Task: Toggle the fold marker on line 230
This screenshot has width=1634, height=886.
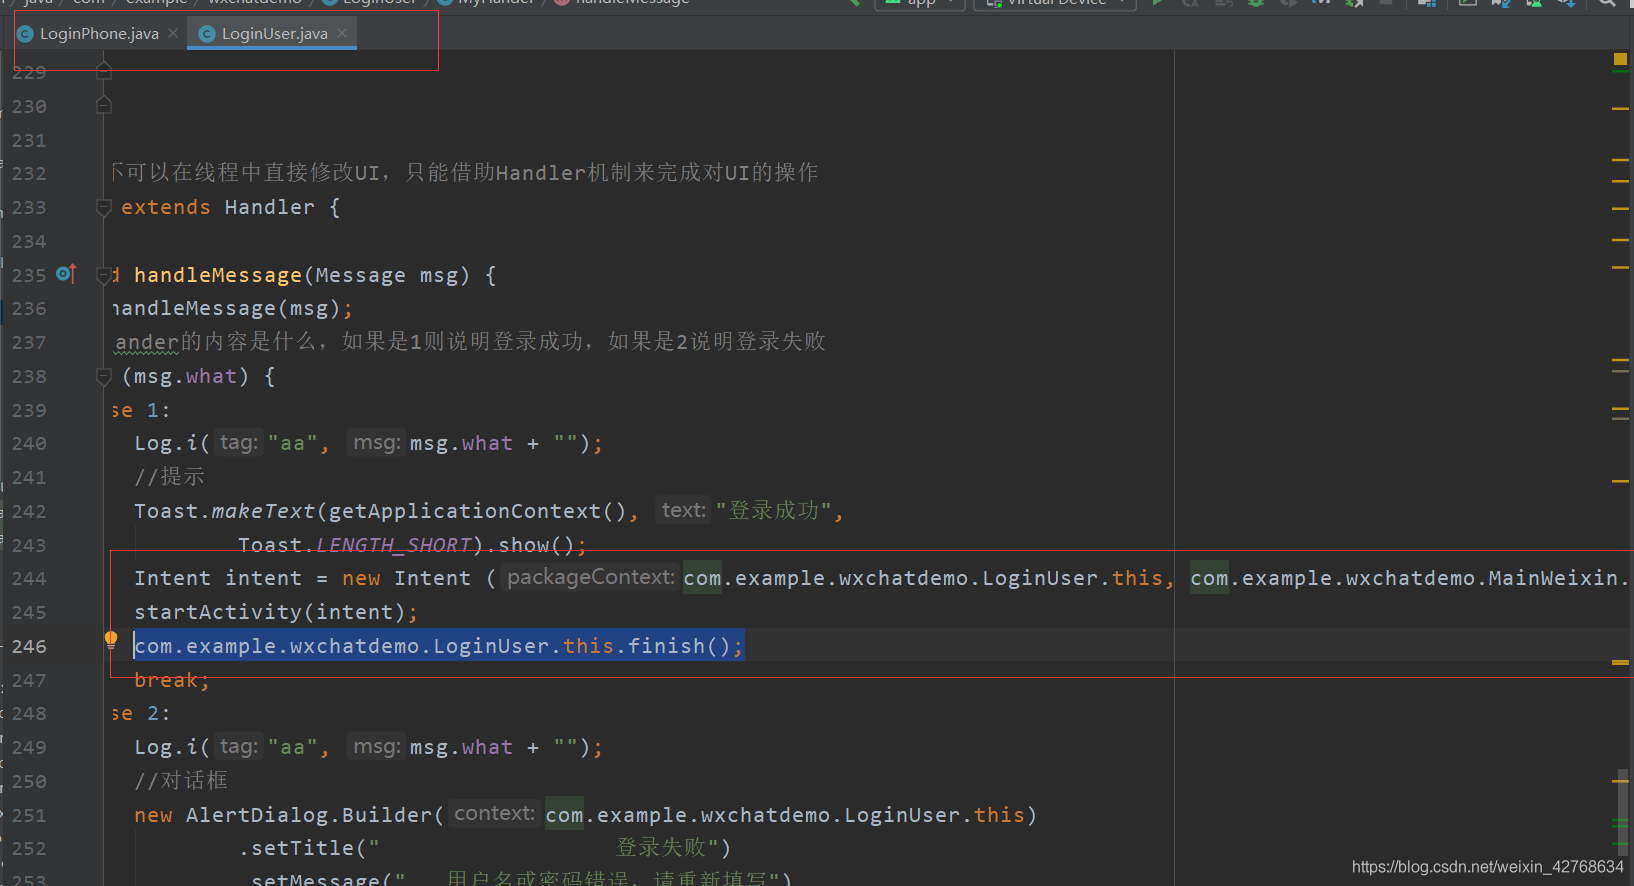Action: 103,105
